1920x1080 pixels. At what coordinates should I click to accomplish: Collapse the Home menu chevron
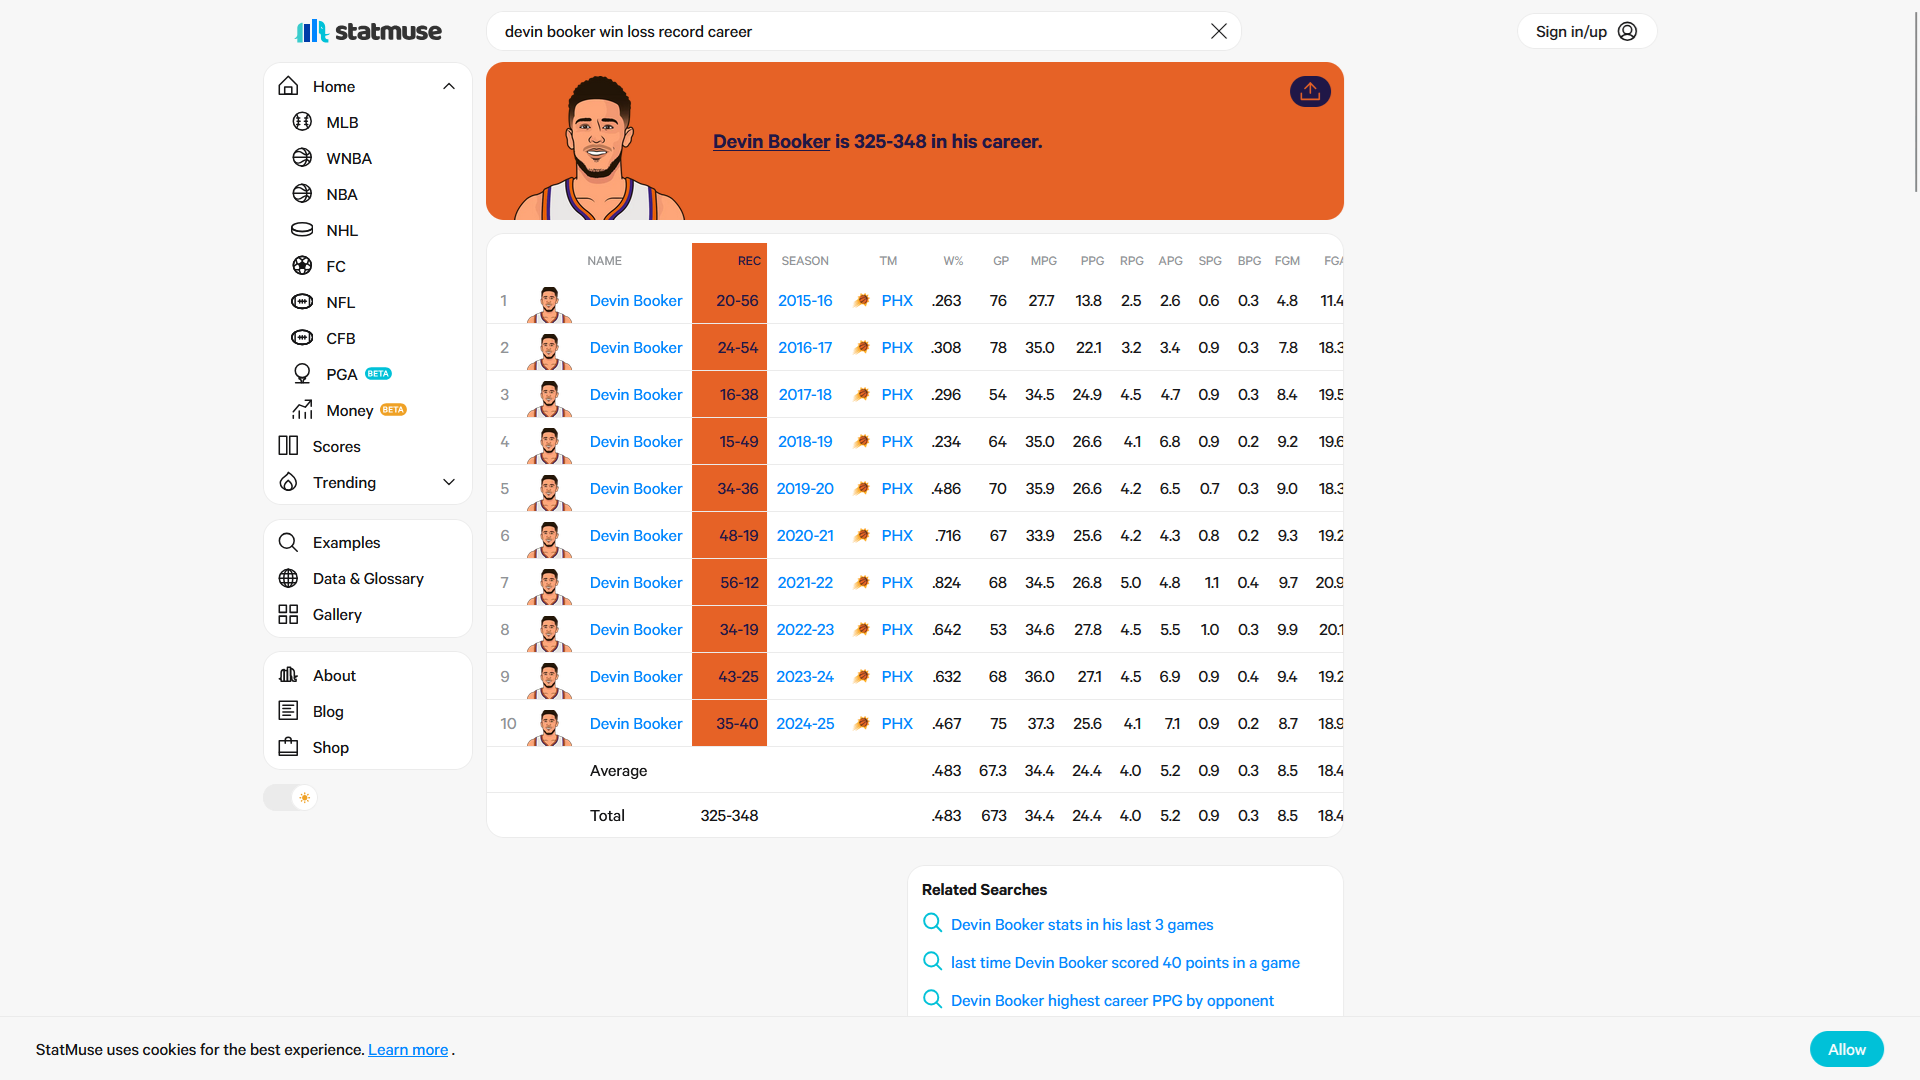(449, 86)
